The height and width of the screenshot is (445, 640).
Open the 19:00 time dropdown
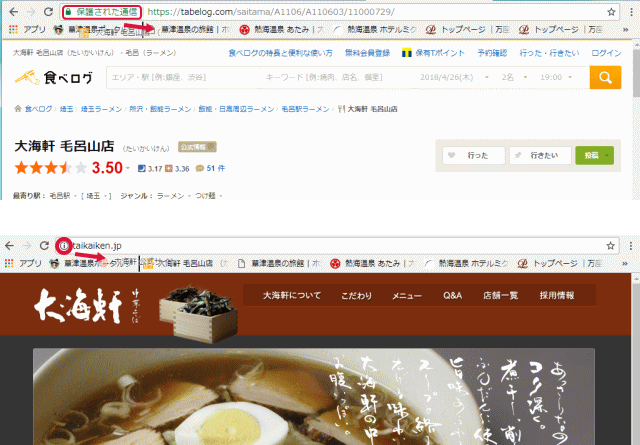(556, 77)
